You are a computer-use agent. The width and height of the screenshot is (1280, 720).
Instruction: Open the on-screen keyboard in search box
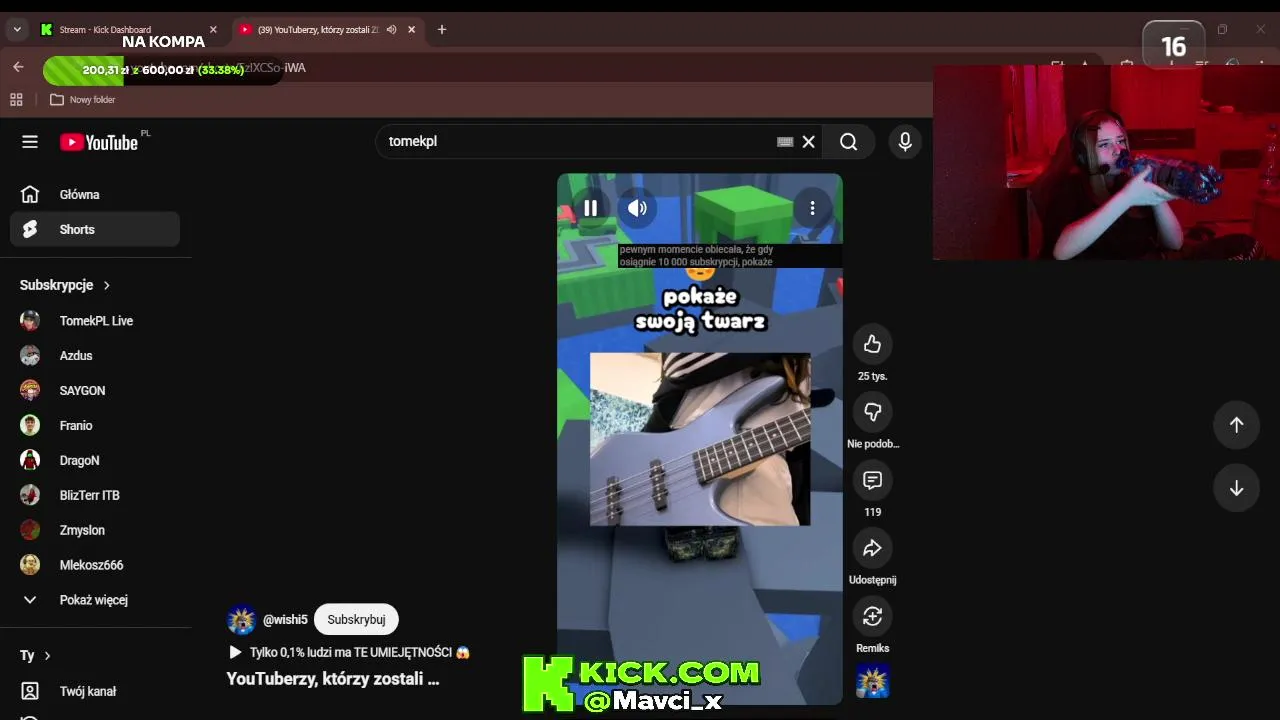pos(785,142)
